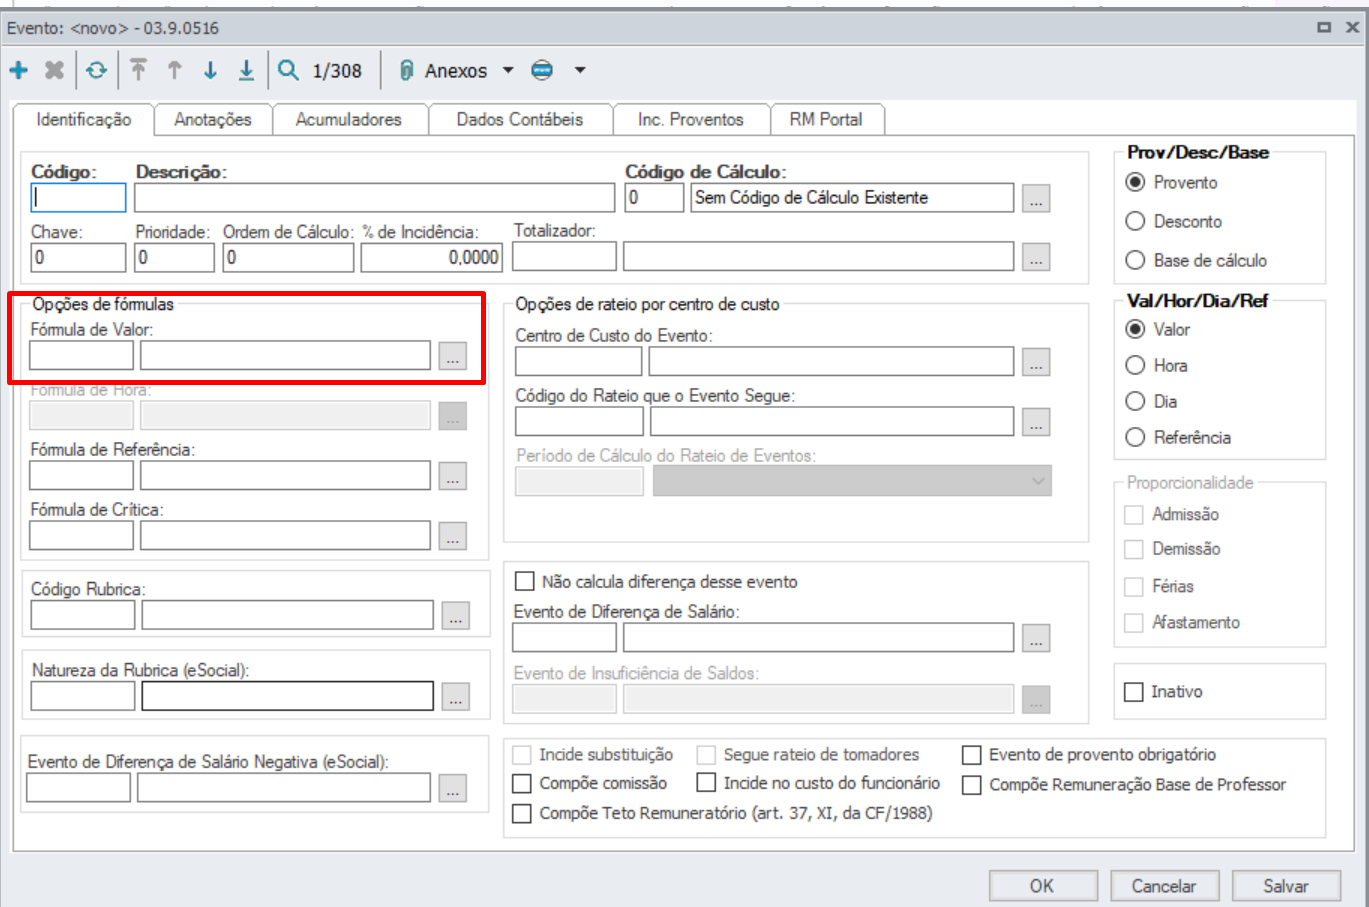Open lookup for Fórmula de Referência
Screen dimensions: 1369x907
(x=453, y=475)
